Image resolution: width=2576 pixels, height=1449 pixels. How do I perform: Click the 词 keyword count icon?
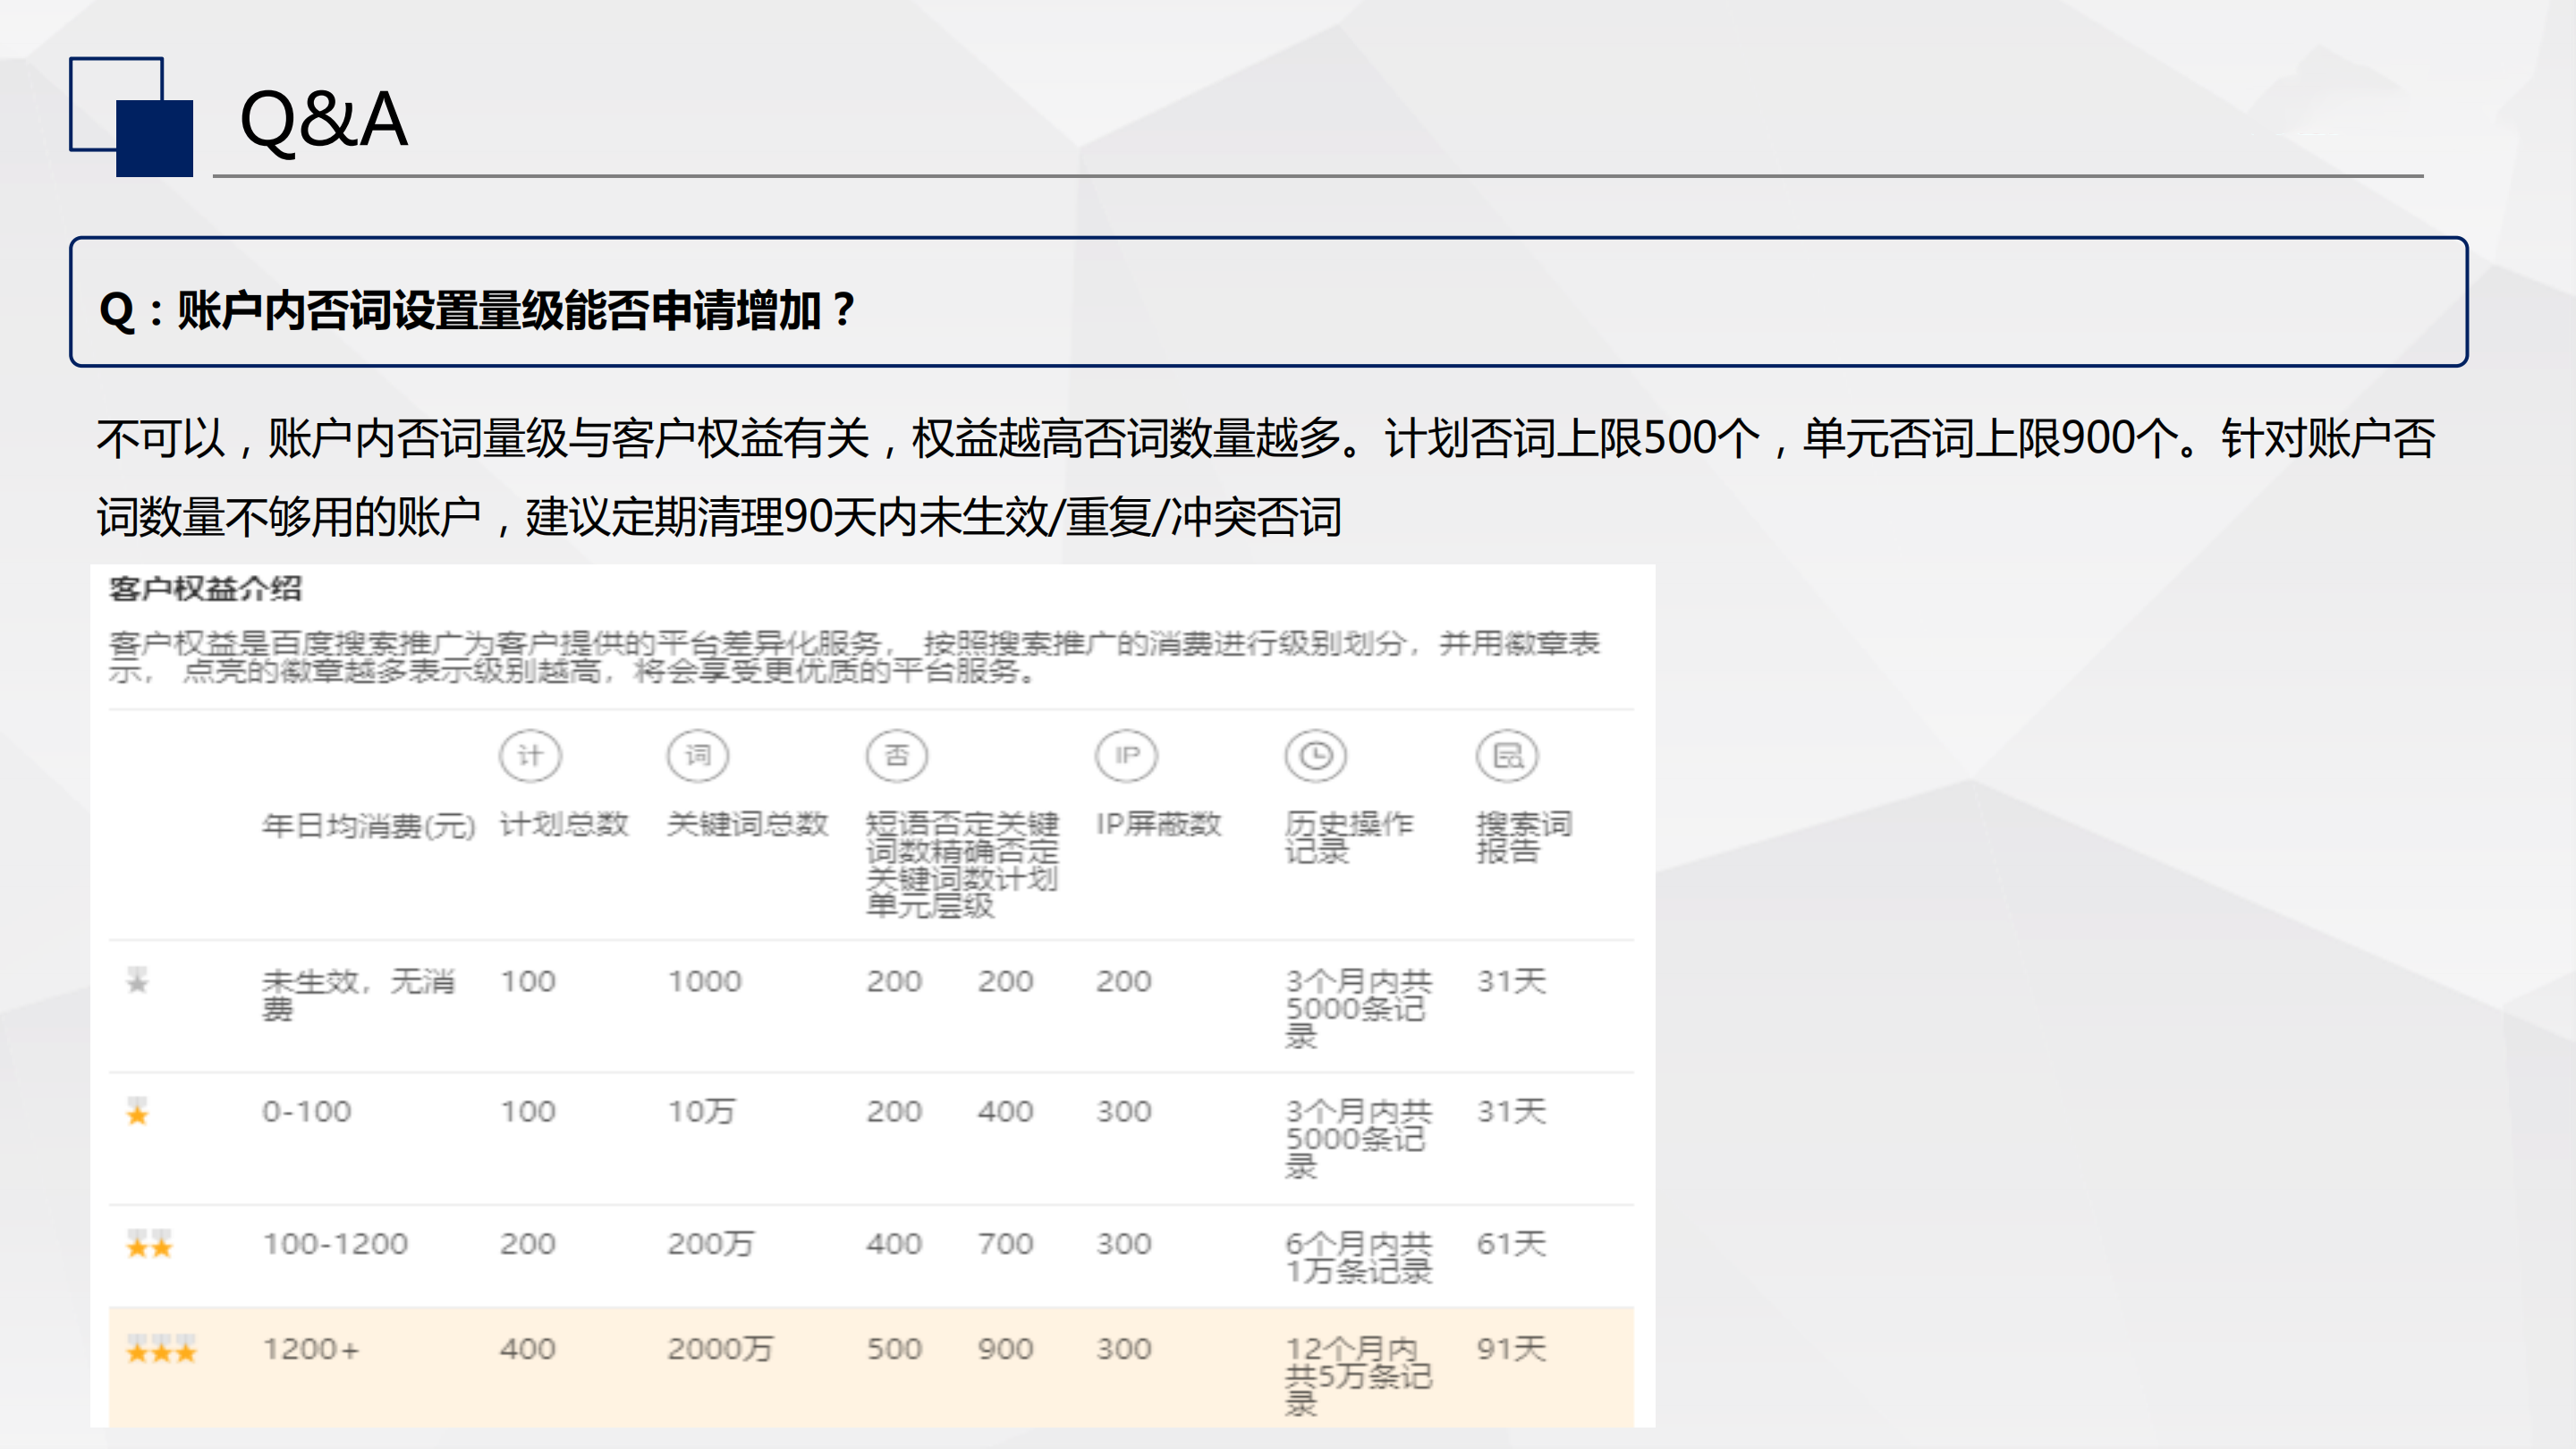point(698,756)
